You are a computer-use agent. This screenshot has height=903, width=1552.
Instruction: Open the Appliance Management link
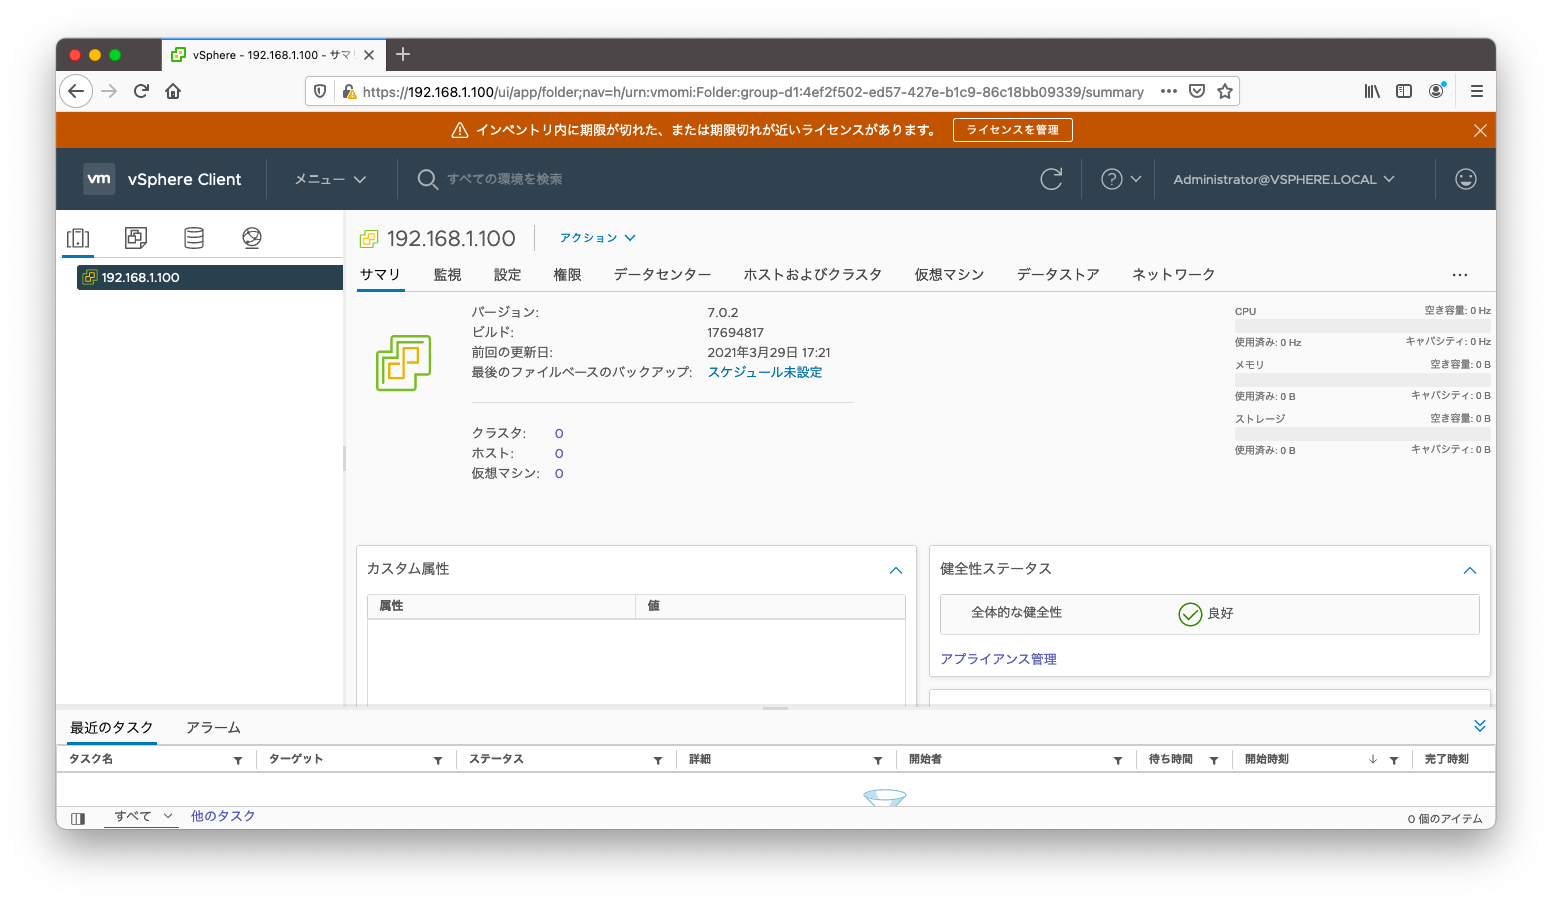[x=998, y=659]
